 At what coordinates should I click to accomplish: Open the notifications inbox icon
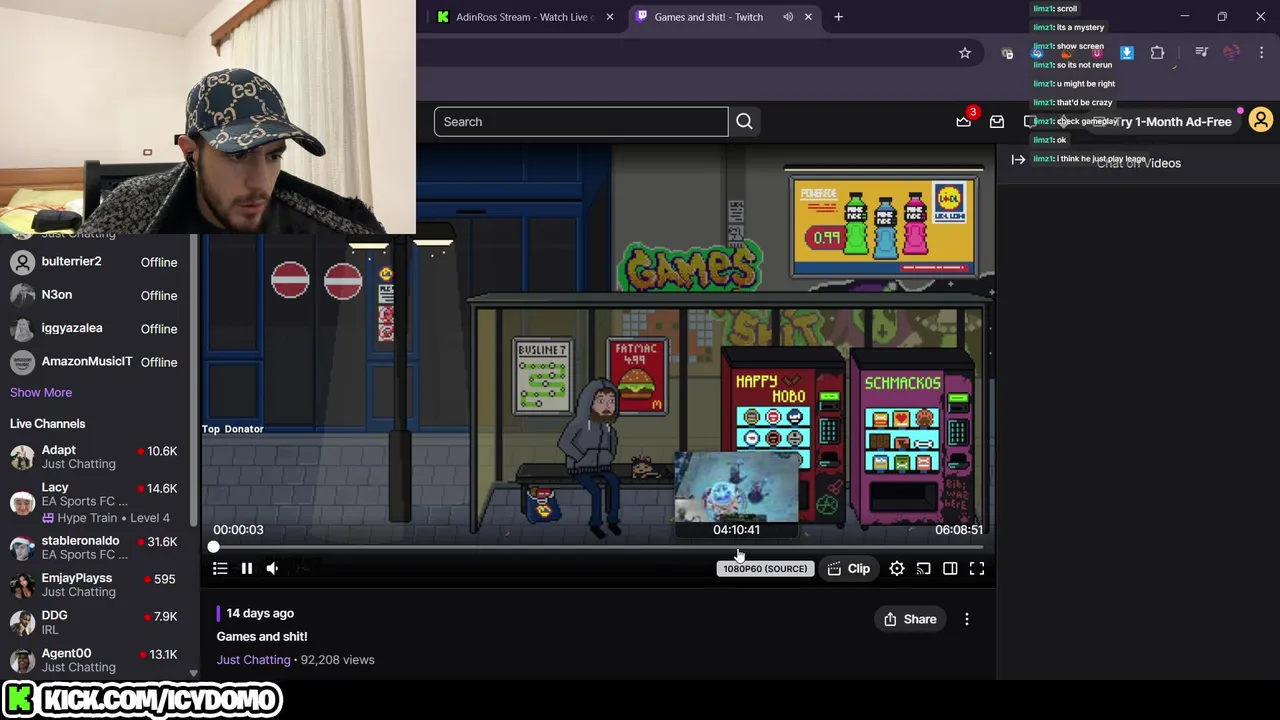(997, 121)
